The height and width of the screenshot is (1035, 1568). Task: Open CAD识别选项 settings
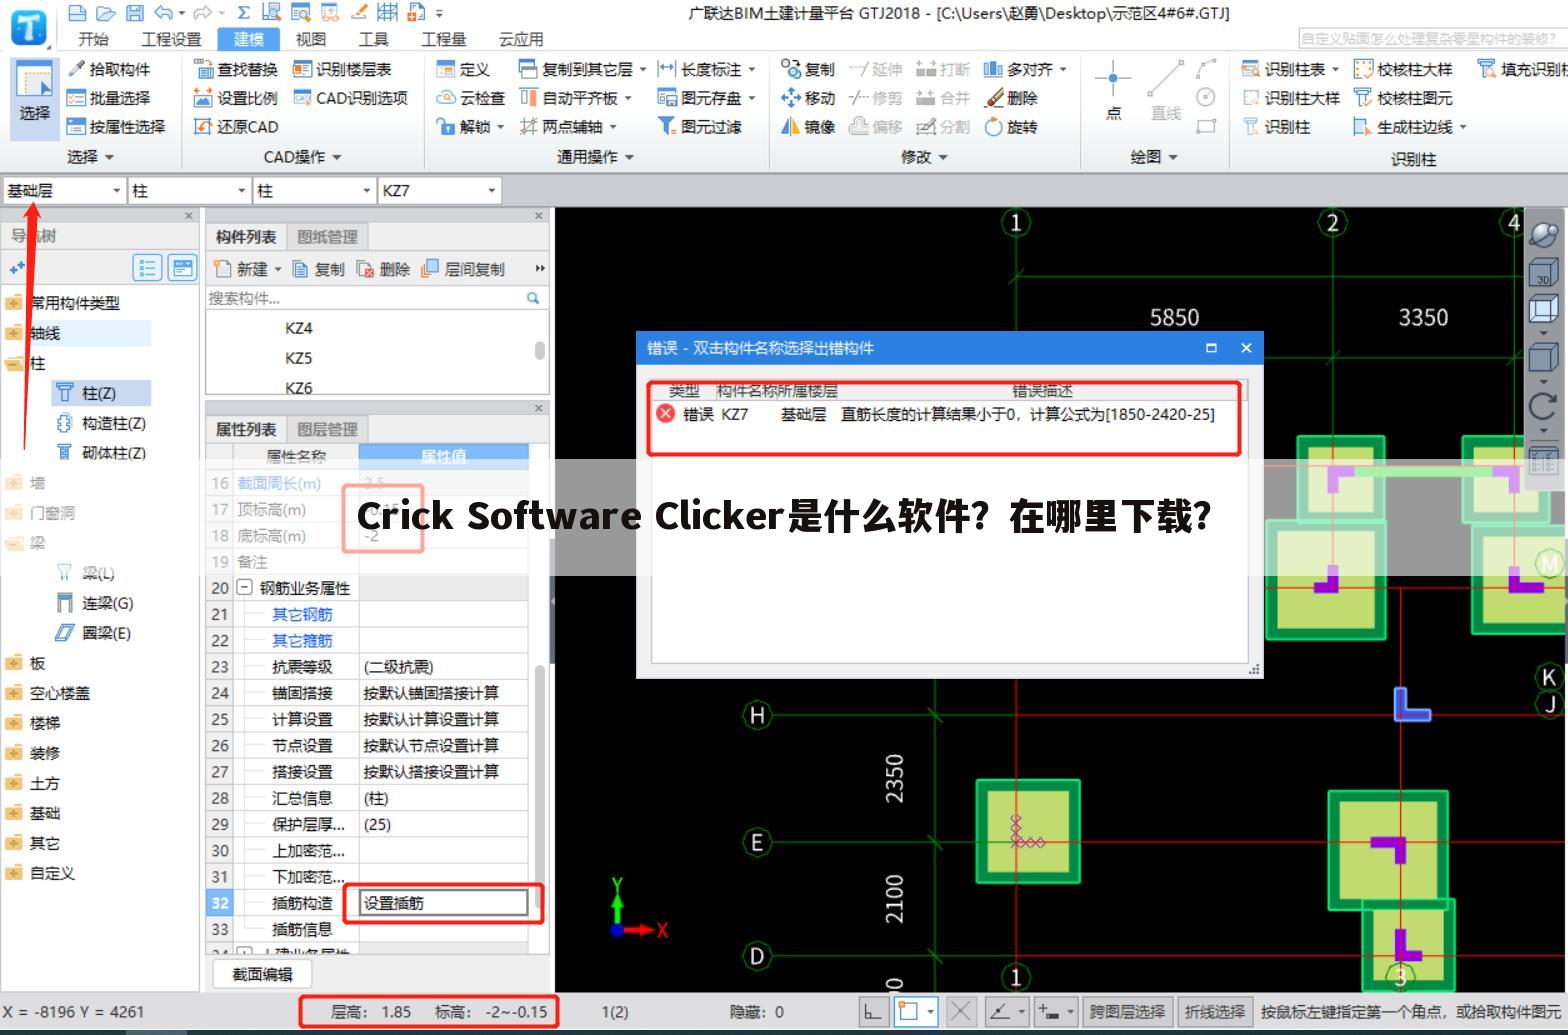pyautogui.click(x=351, y=98)
